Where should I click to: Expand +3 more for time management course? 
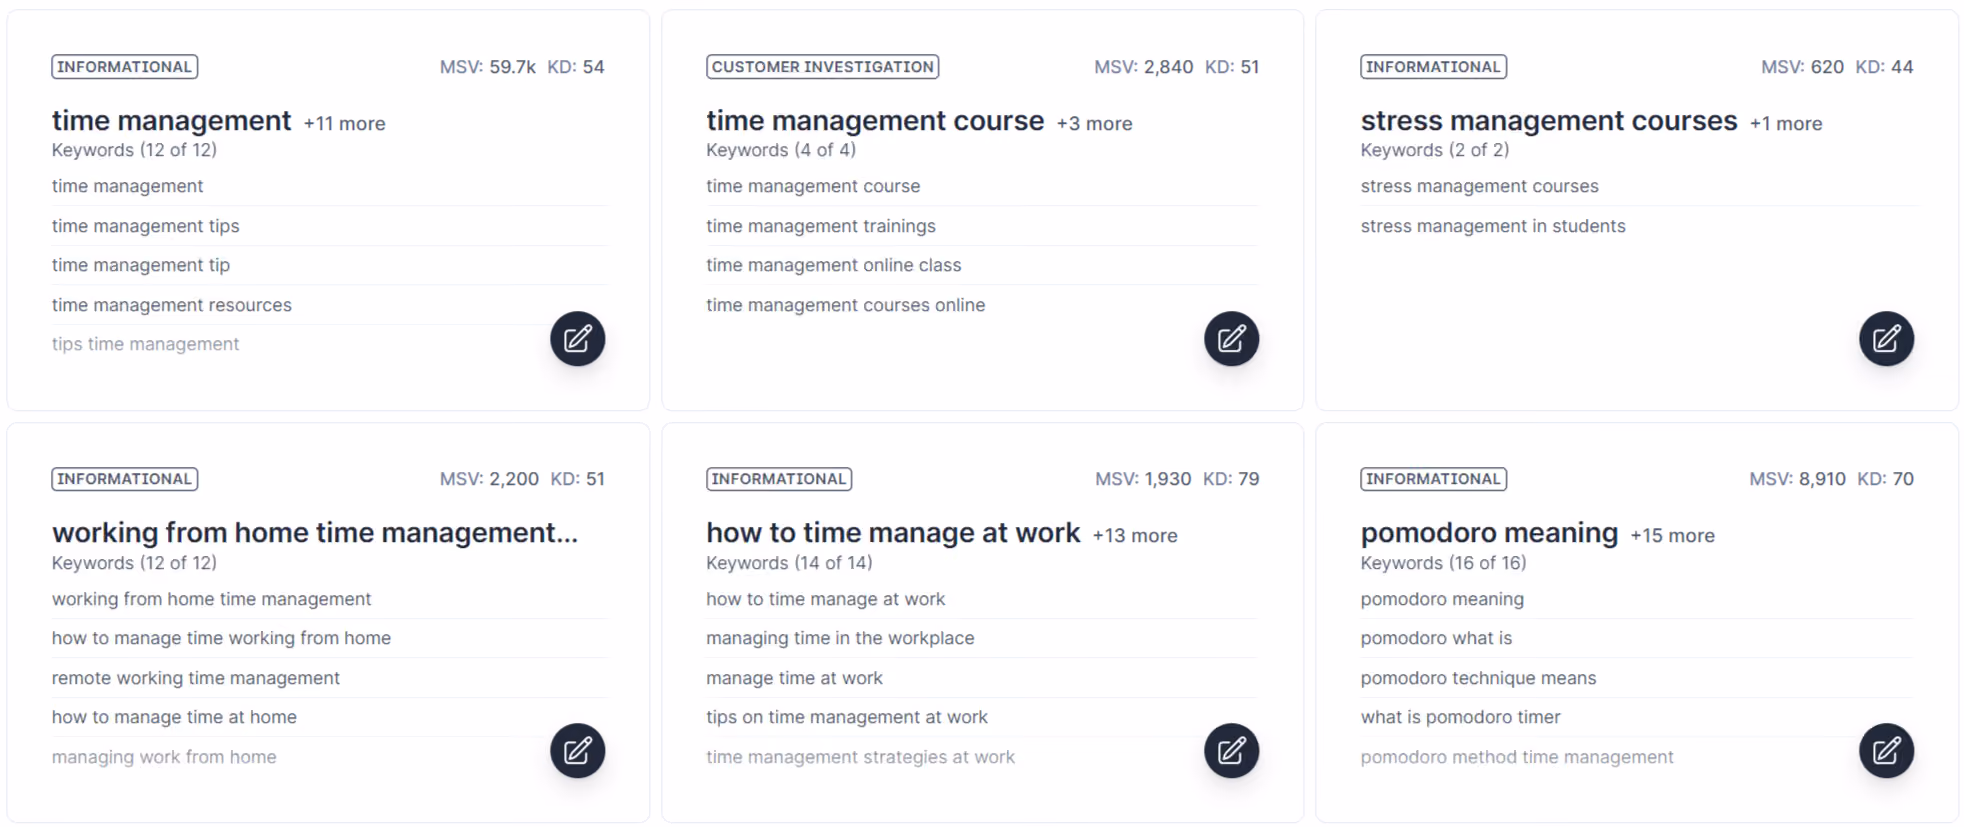[1094, 124]
